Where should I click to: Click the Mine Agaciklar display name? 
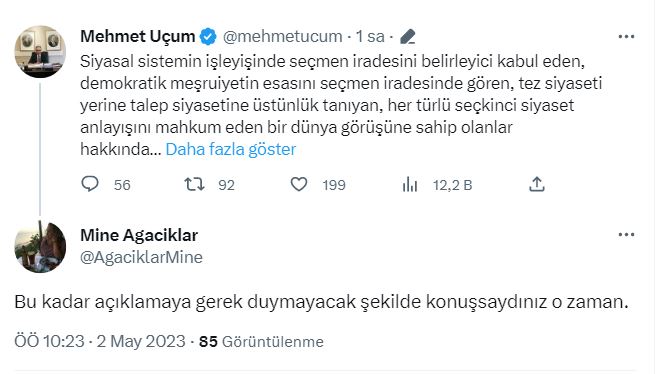click(139, 235)
